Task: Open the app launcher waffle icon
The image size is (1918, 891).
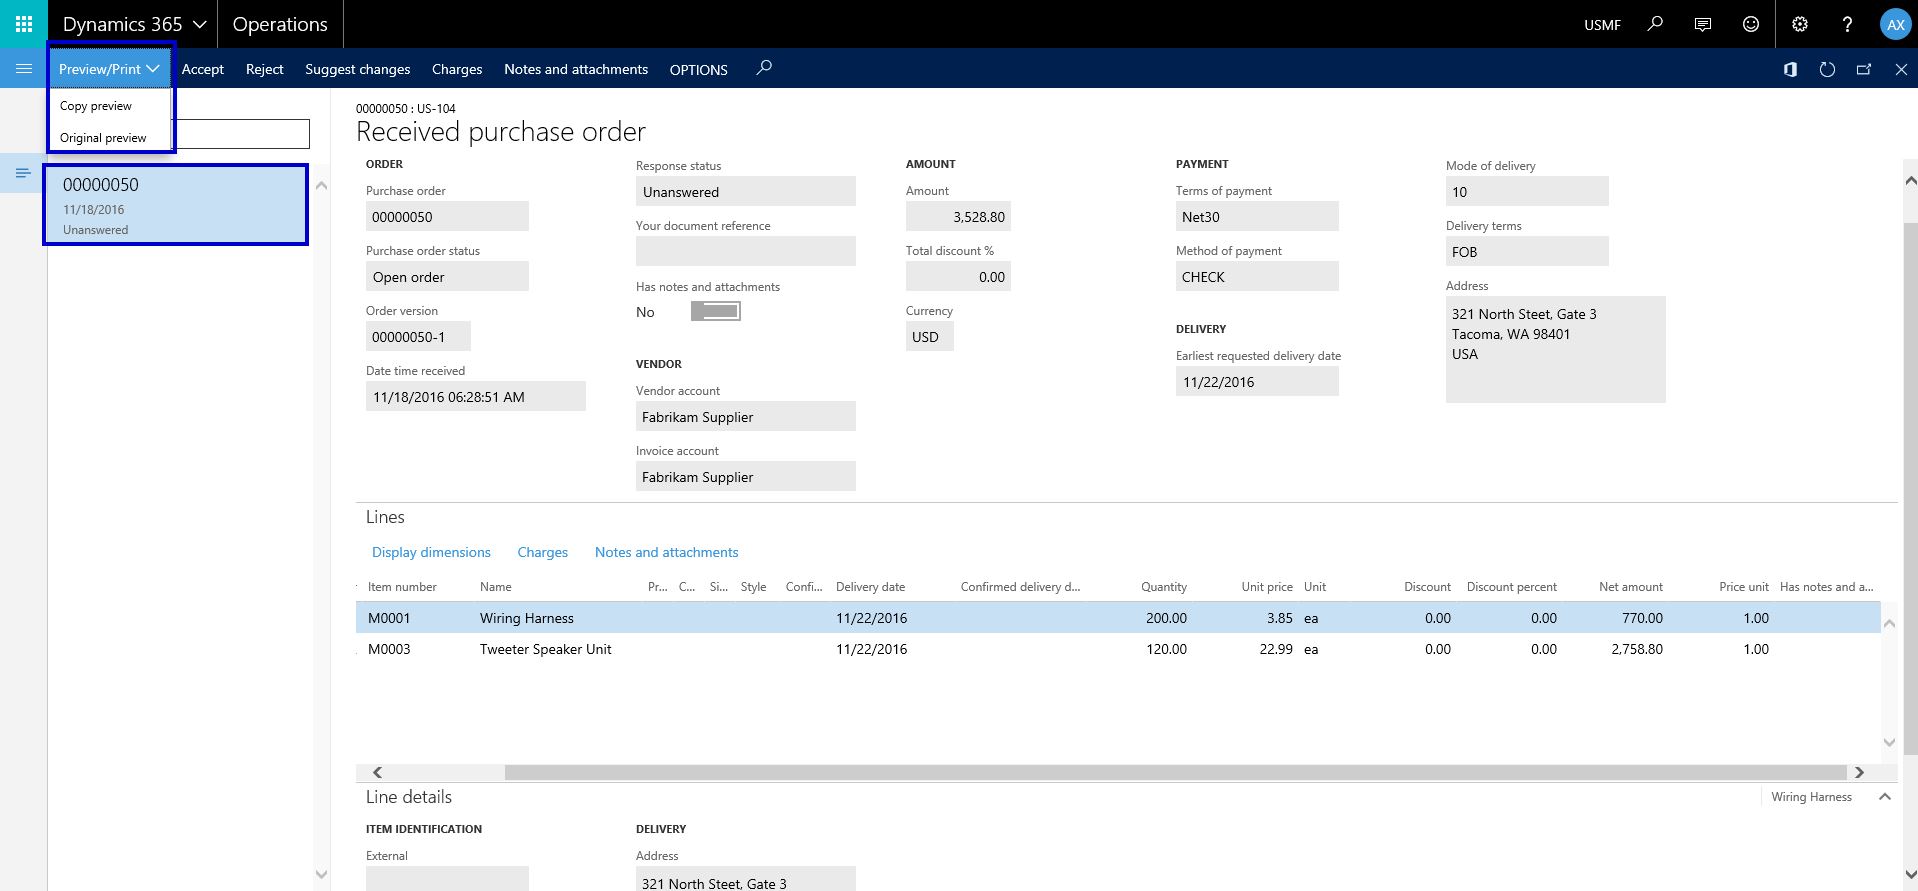Action: click(24, 24)
